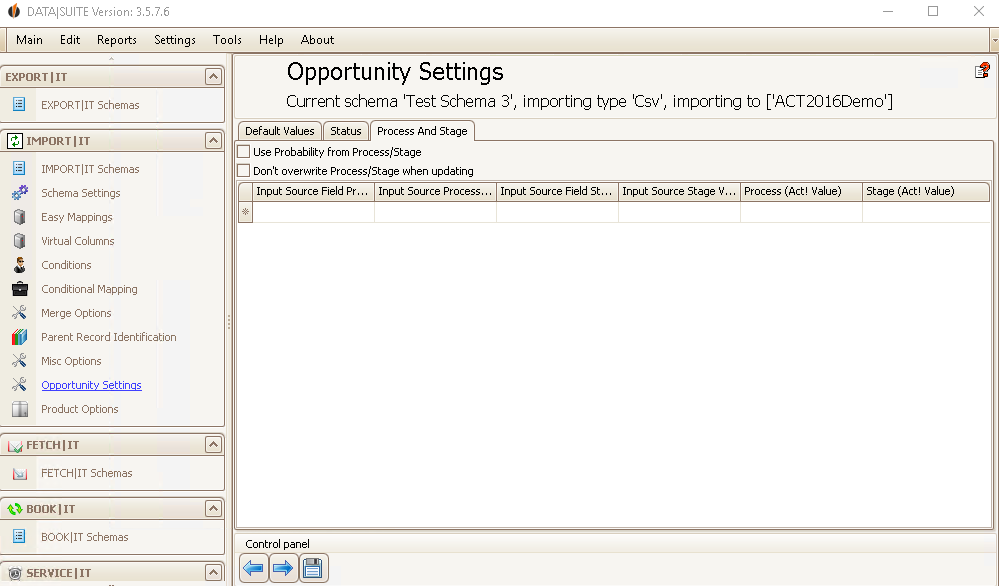Click the Process (Act! Value) column header
The image size is (999, 586).
point(801,191)
